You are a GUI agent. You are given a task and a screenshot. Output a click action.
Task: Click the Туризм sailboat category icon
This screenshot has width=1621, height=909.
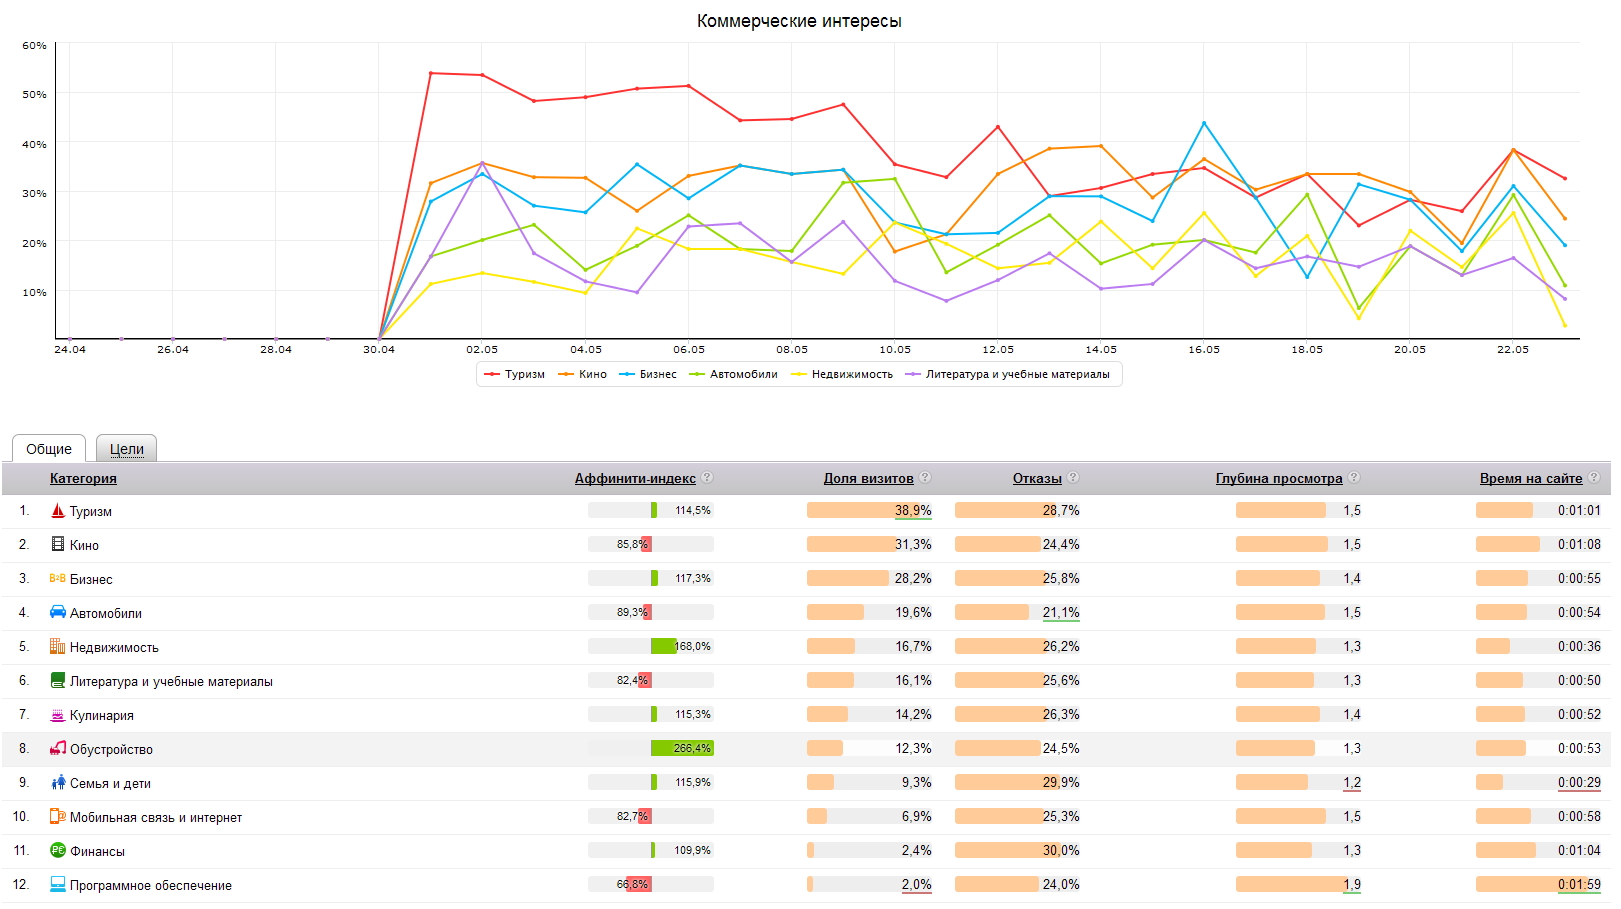(x=58, y=510)
